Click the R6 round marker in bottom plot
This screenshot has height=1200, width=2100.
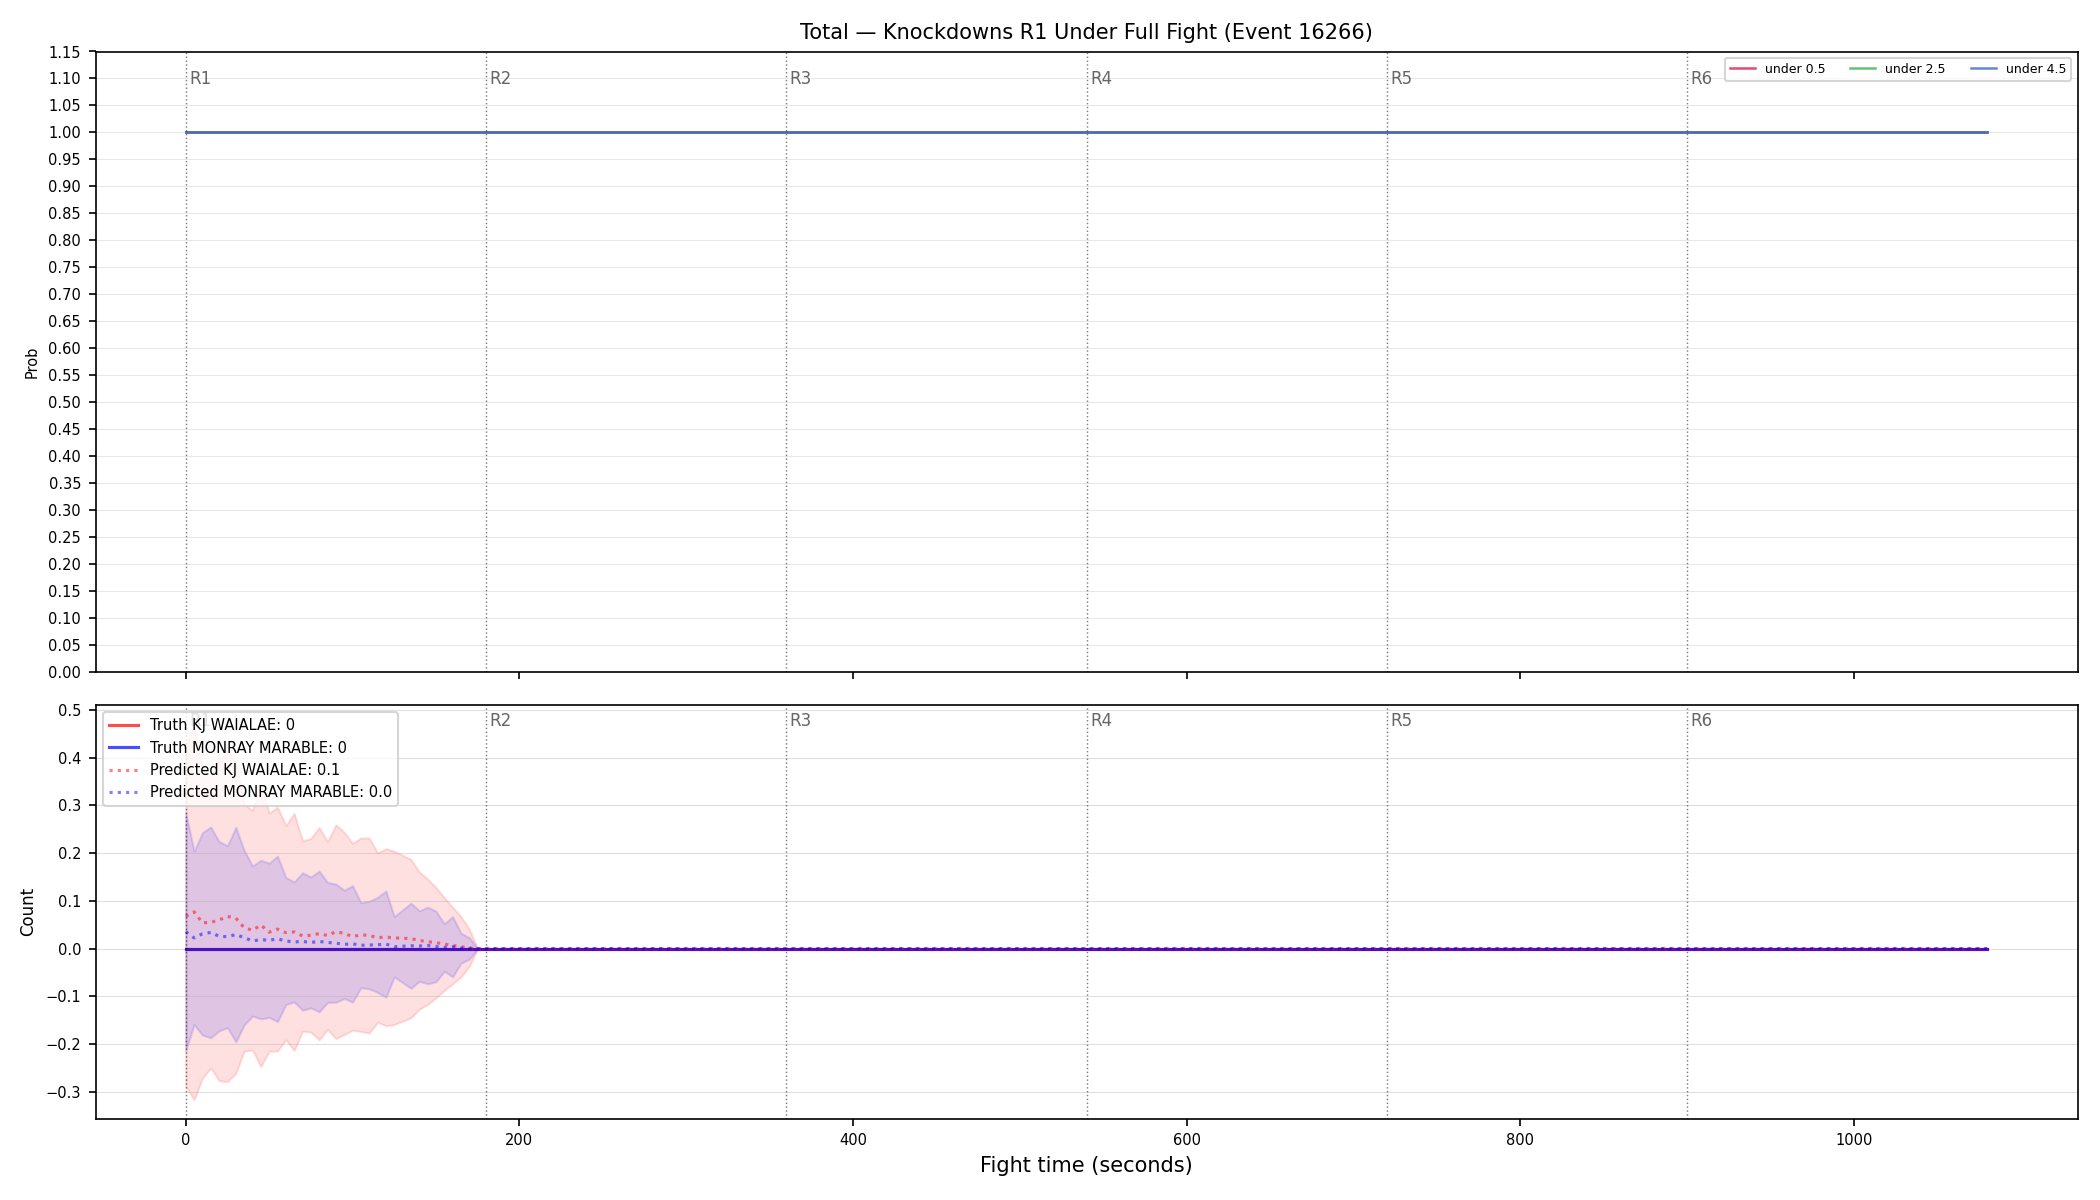tap(1701, 720)
